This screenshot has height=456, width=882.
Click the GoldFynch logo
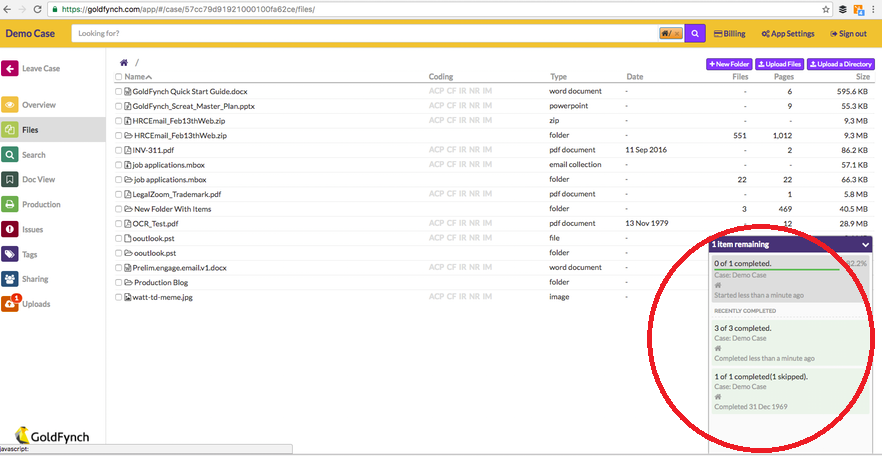coord(52,435)
